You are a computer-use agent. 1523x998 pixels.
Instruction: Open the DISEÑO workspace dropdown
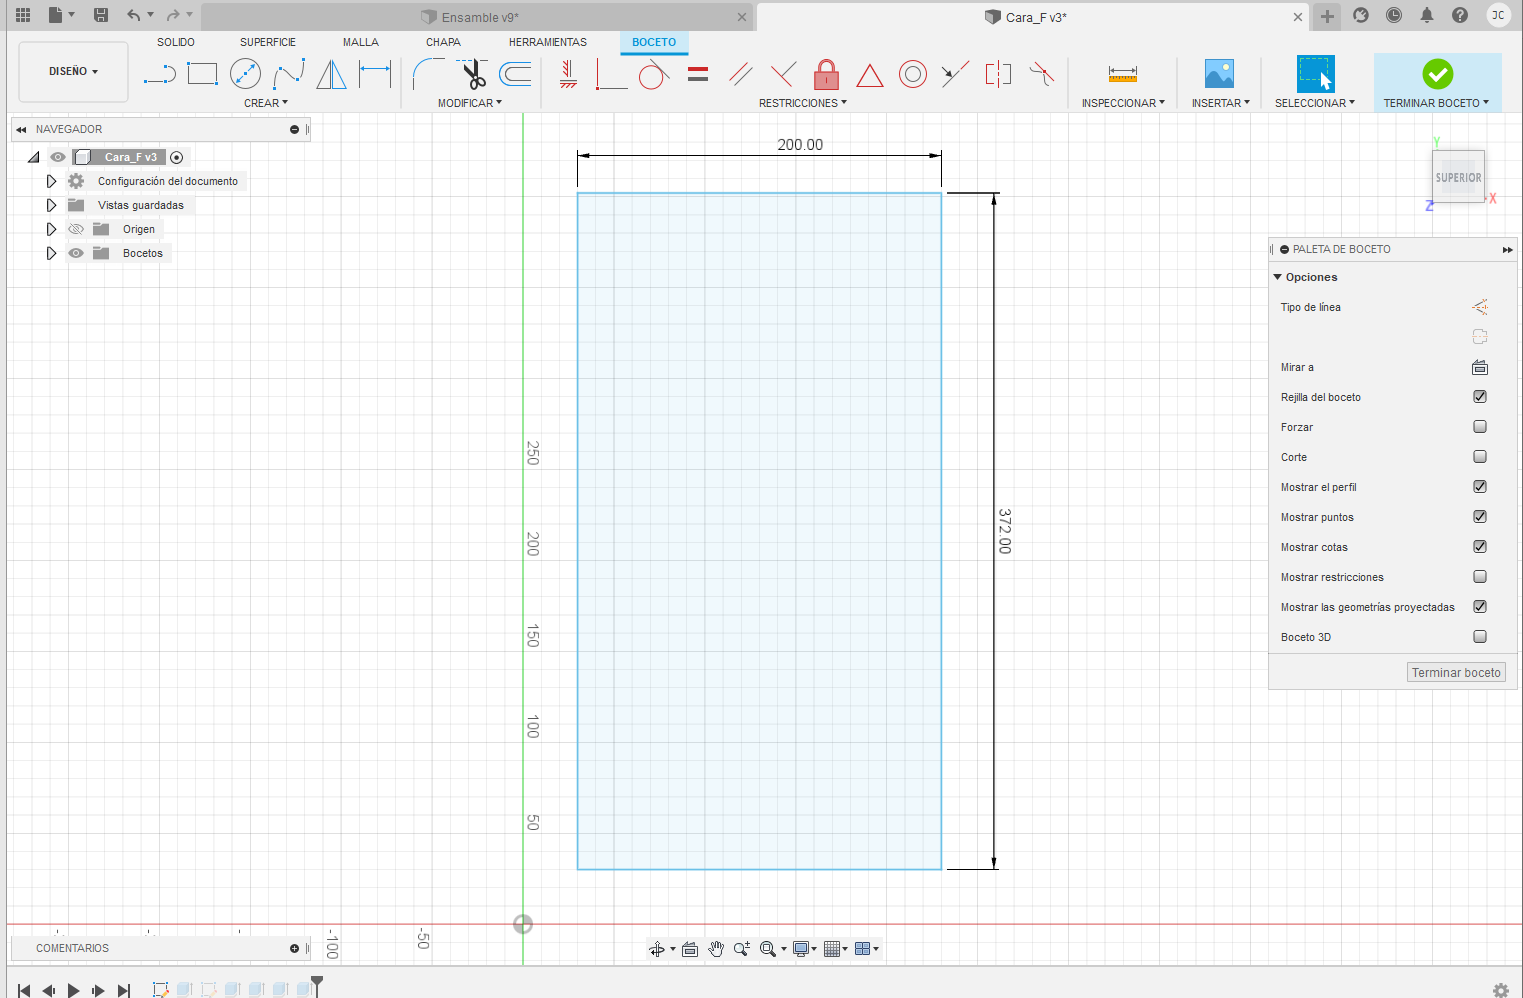coord(73,72)
